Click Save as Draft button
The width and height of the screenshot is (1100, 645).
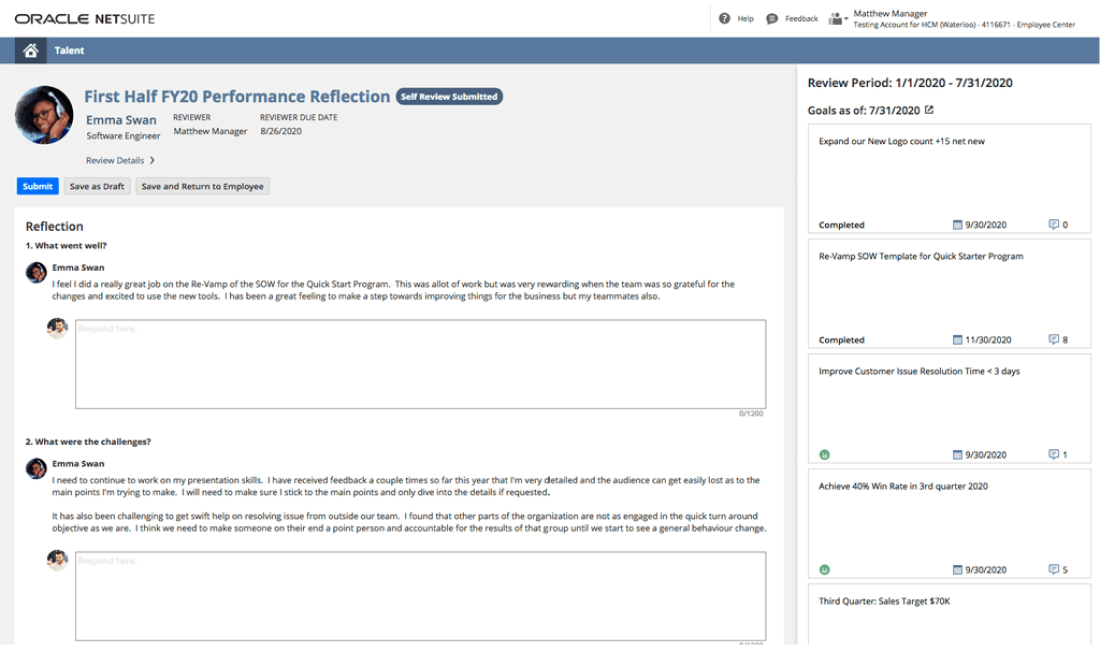[97, 186]
